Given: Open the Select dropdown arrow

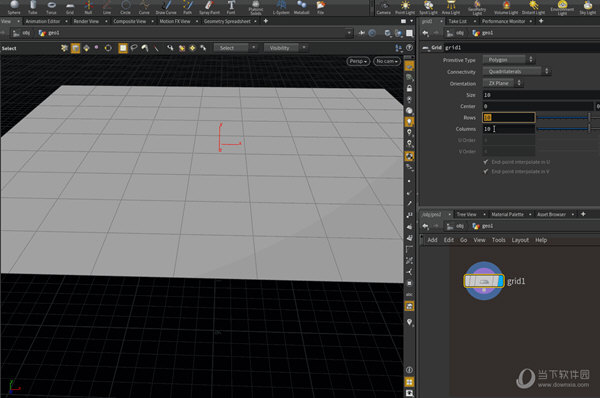Looking at the screenshot, I should pyautogui.click(x=254, y=47).
